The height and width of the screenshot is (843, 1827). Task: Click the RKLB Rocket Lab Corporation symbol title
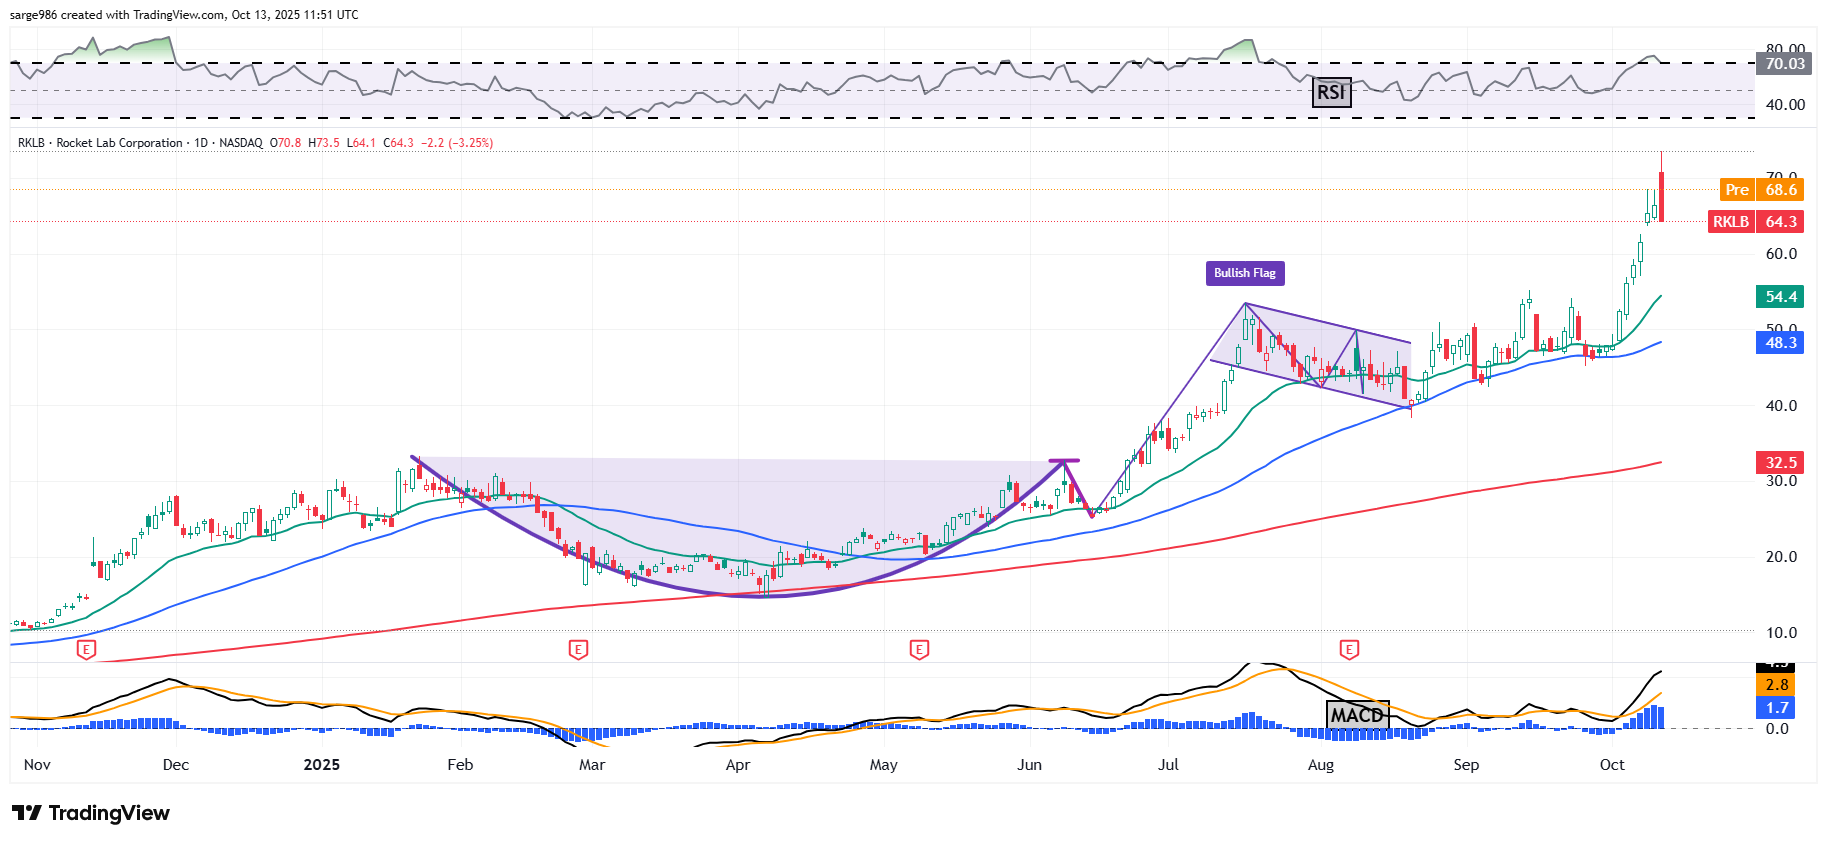(100, 143)
